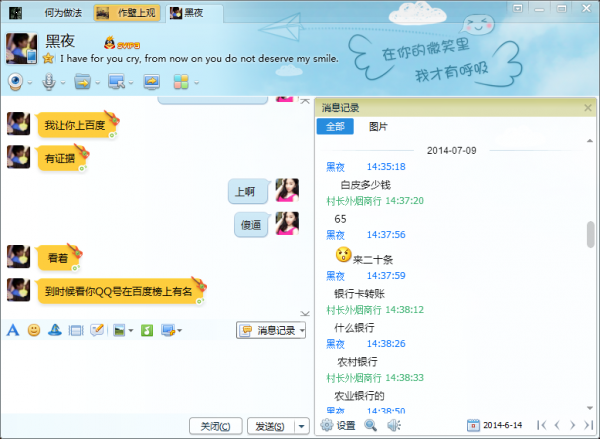Click the chat bubble 傻逼
The width and height of the screenshot is (600, 439).
click(x=251, y=225)
